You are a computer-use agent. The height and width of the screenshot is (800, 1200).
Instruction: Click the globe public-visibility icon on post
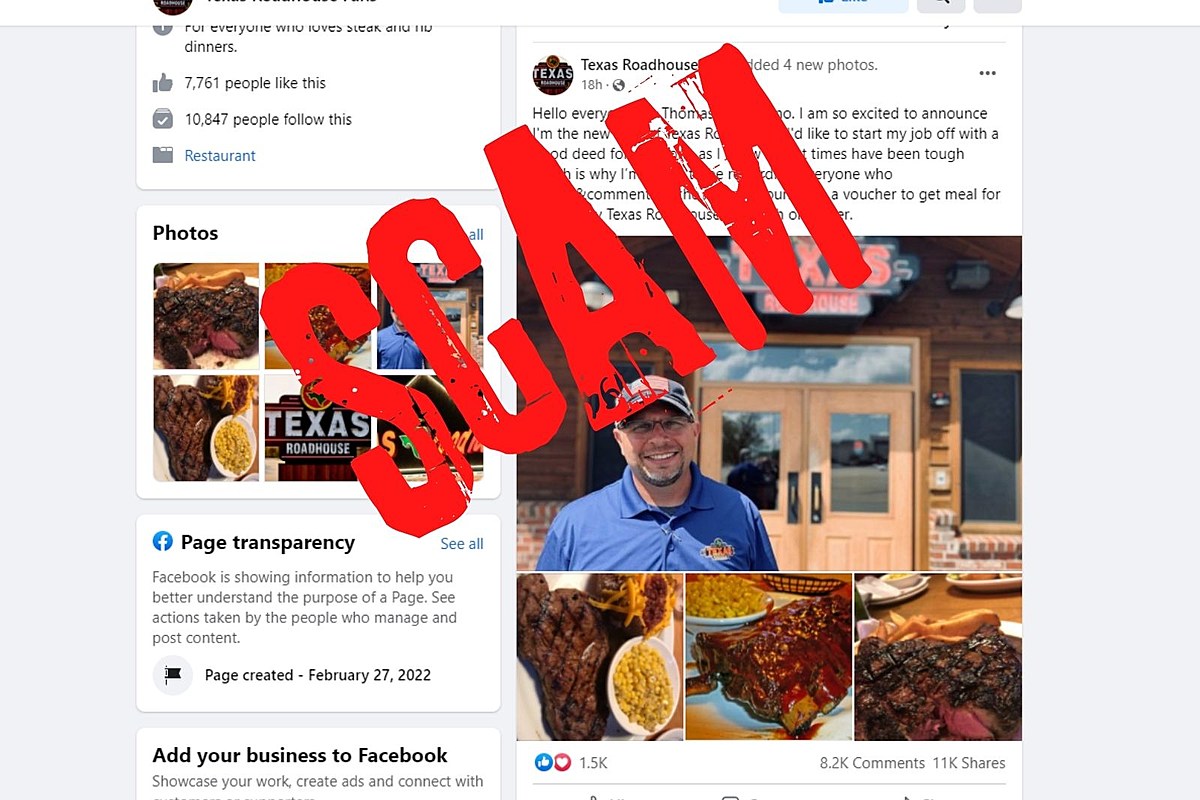[619, 85]
